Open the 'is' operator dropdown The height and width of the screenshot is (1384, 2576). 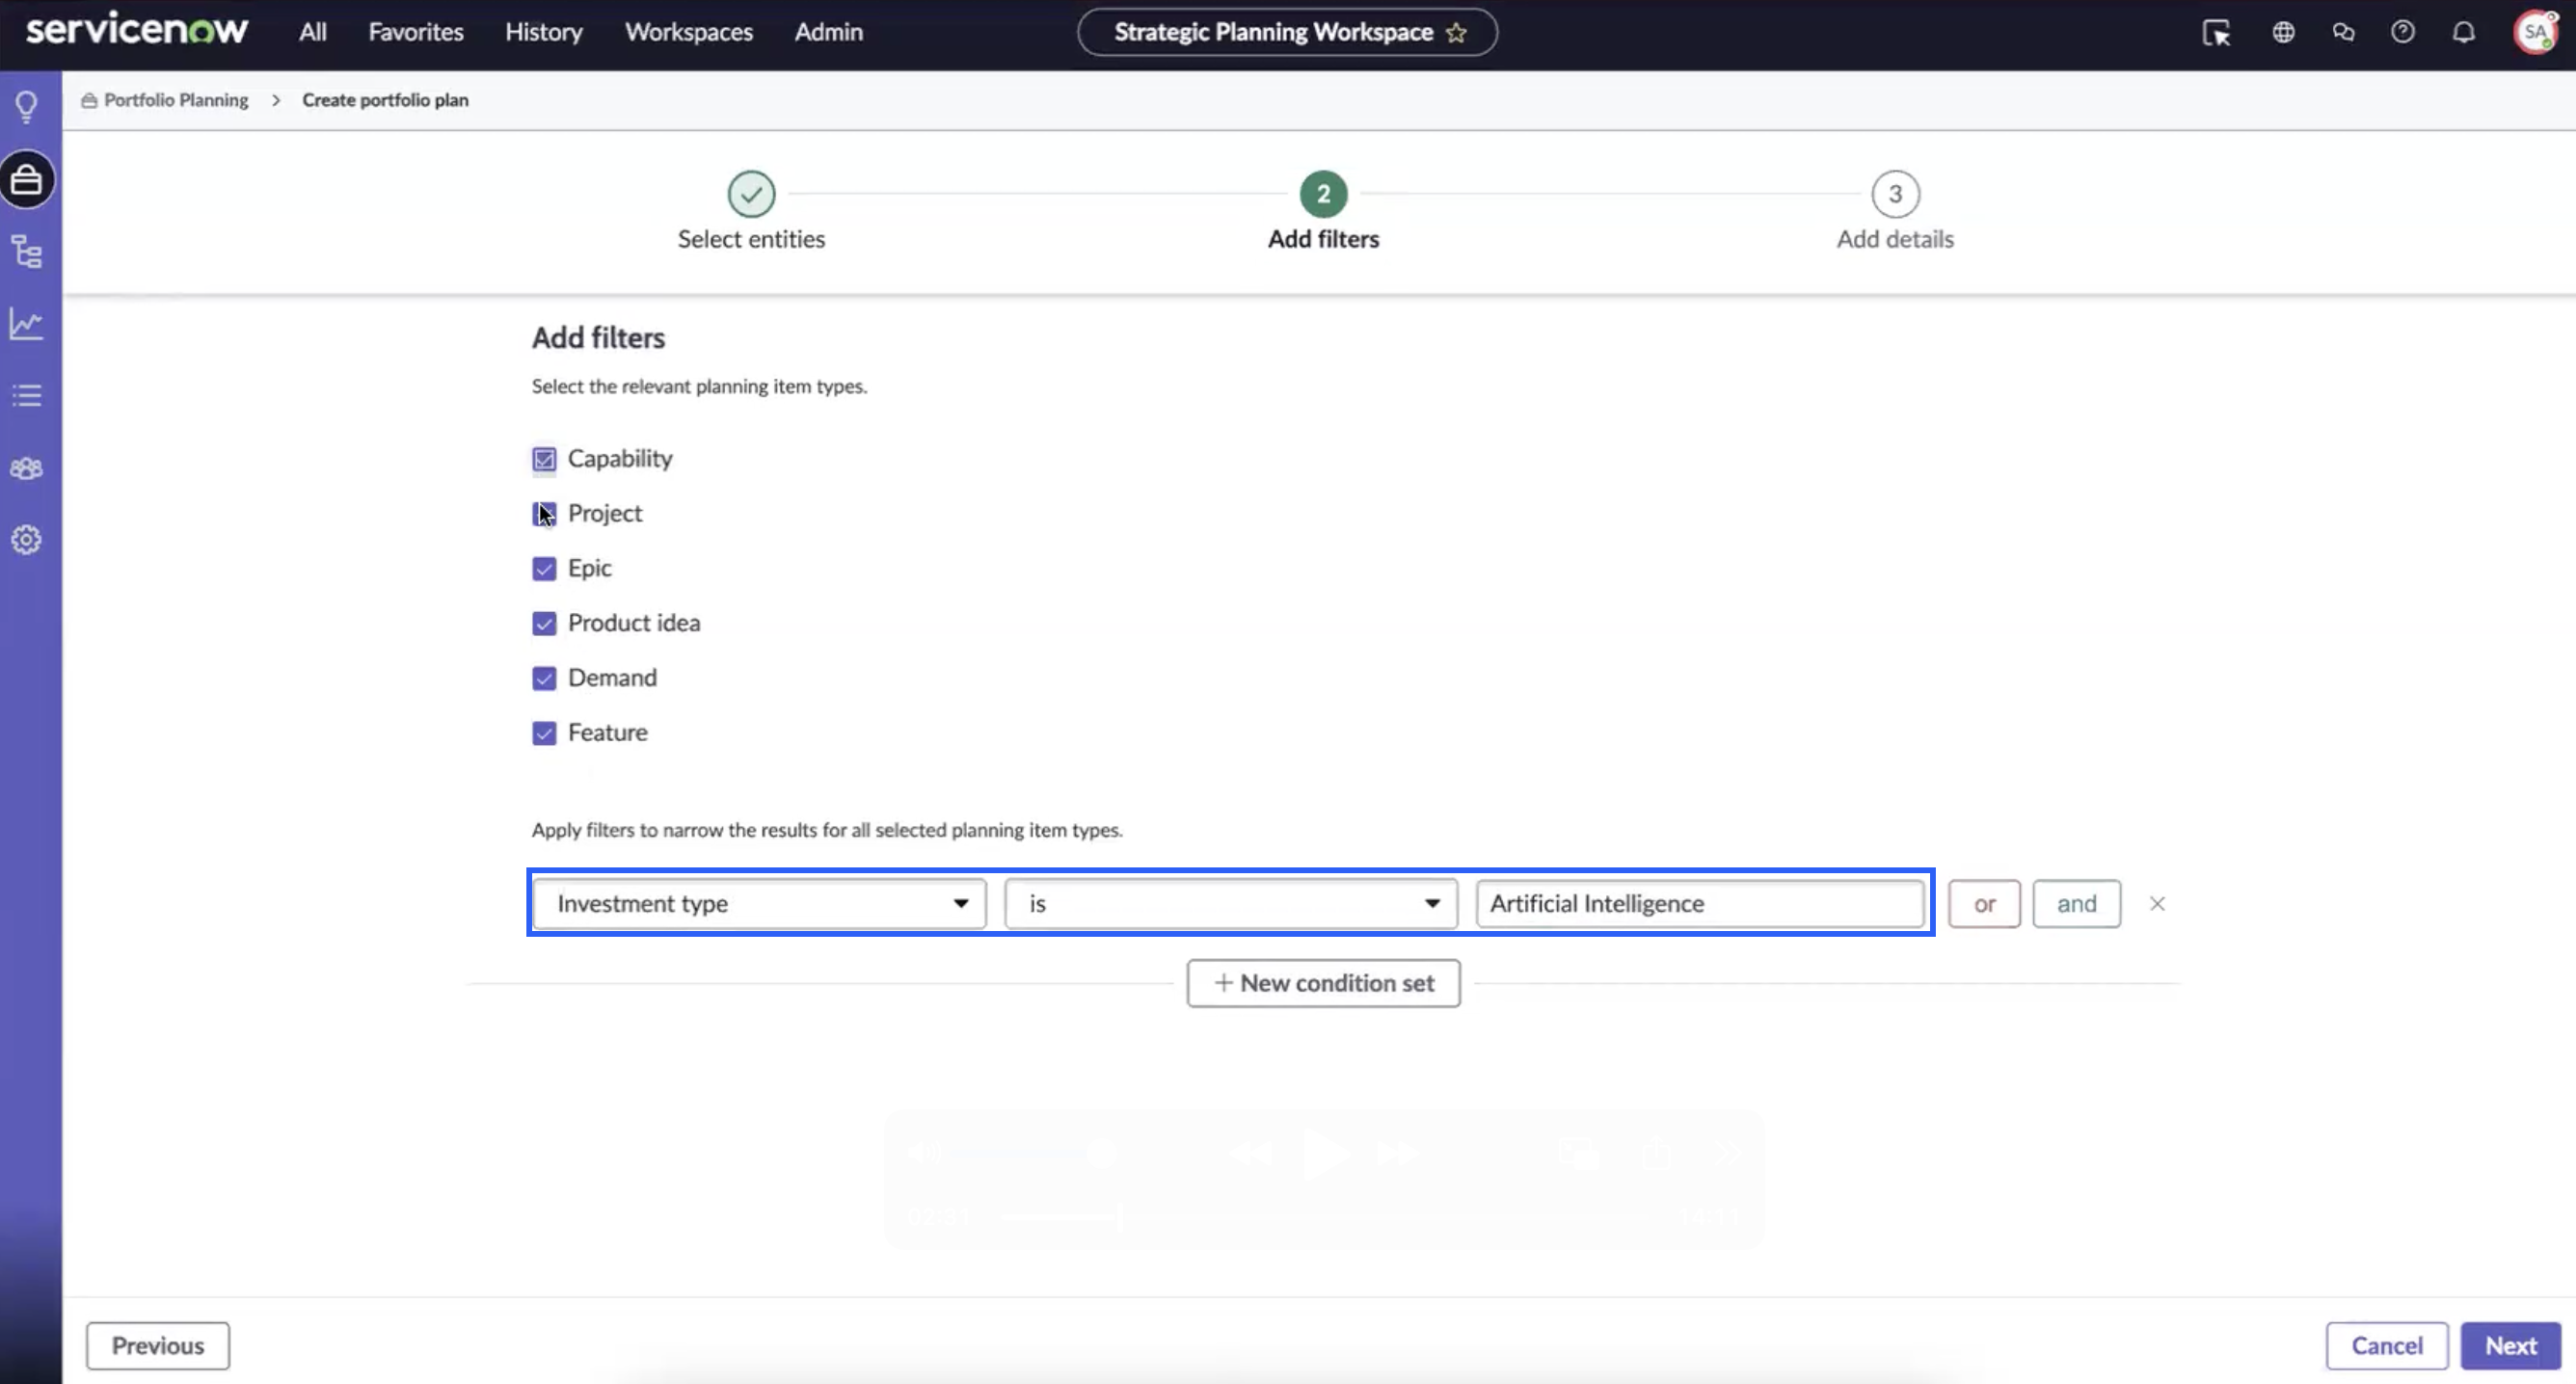point(1231,904)
